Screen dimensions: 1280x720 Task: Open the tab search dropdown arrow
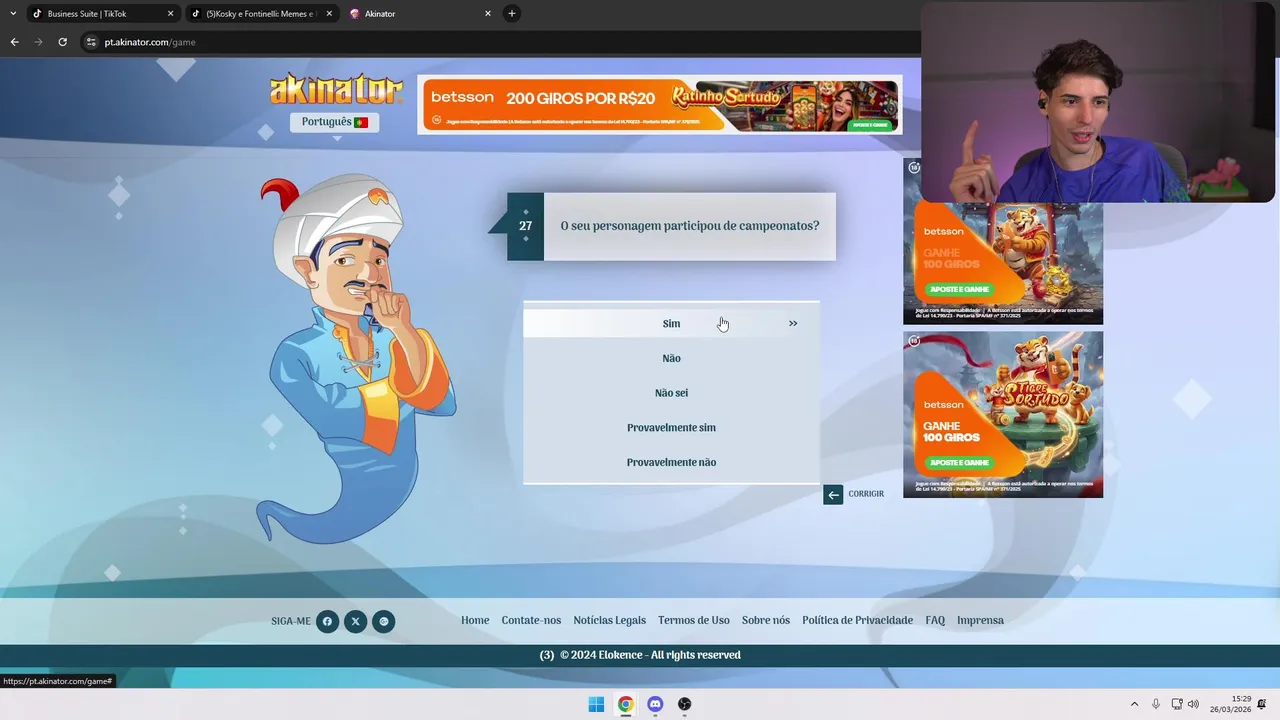coord(12,14)
